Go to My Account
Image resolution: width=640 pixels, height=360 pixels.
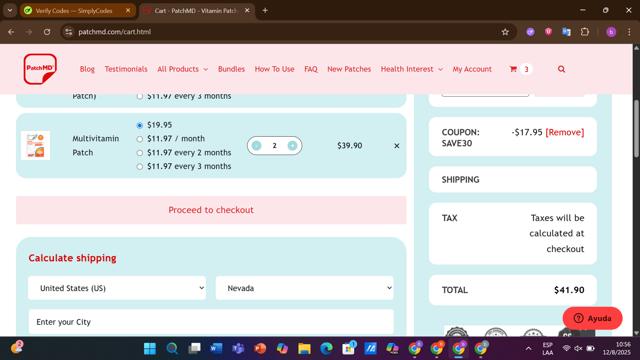pyautogui.click(x=472, y=69)
